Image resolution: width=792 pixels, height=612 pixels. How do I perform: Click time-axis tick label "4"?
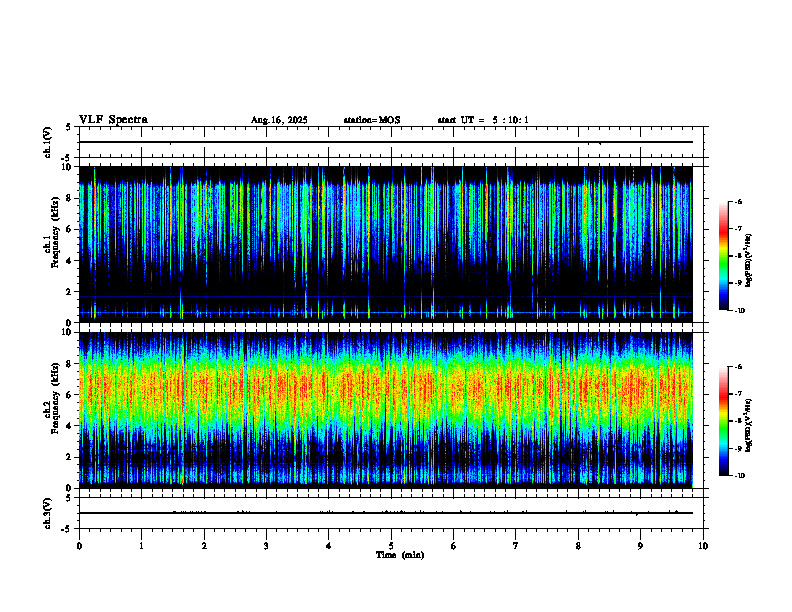coord(328,546)
